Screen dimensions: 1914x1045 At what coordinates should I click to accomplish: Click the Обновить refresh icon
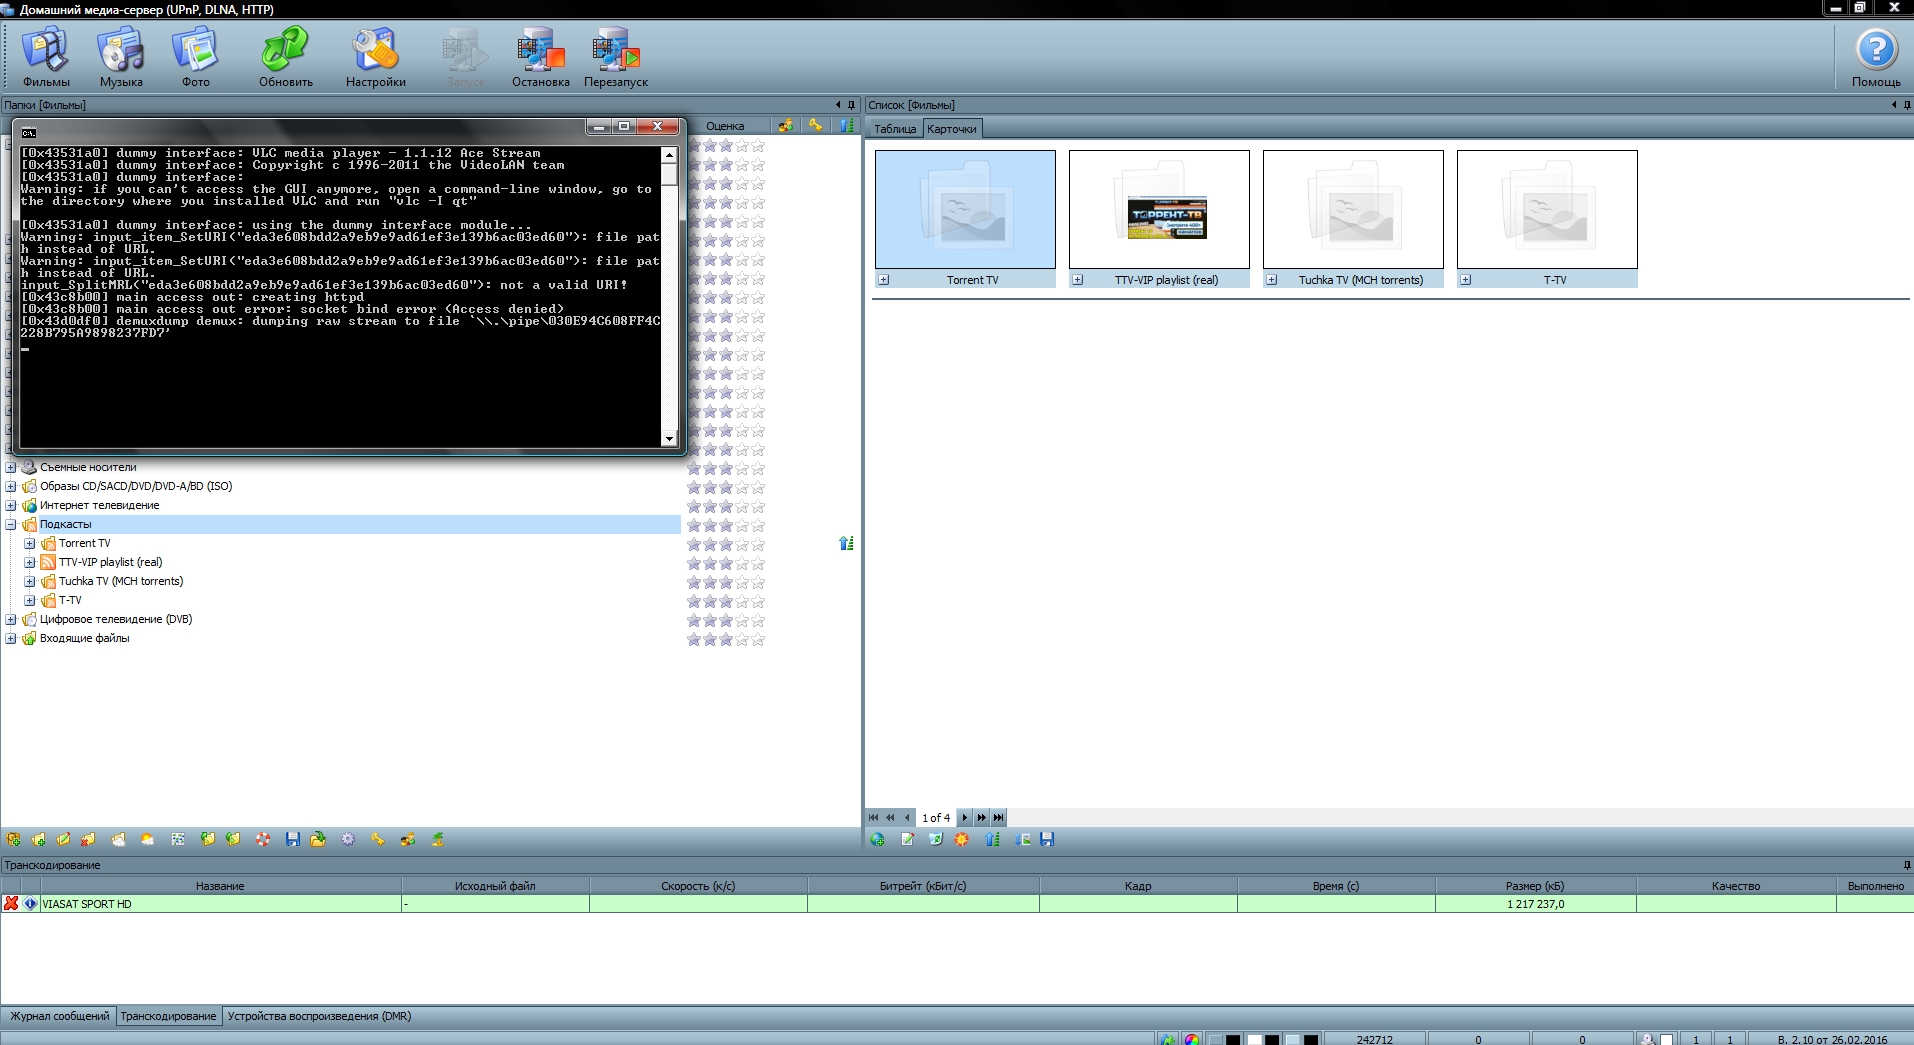pos(286,50)
